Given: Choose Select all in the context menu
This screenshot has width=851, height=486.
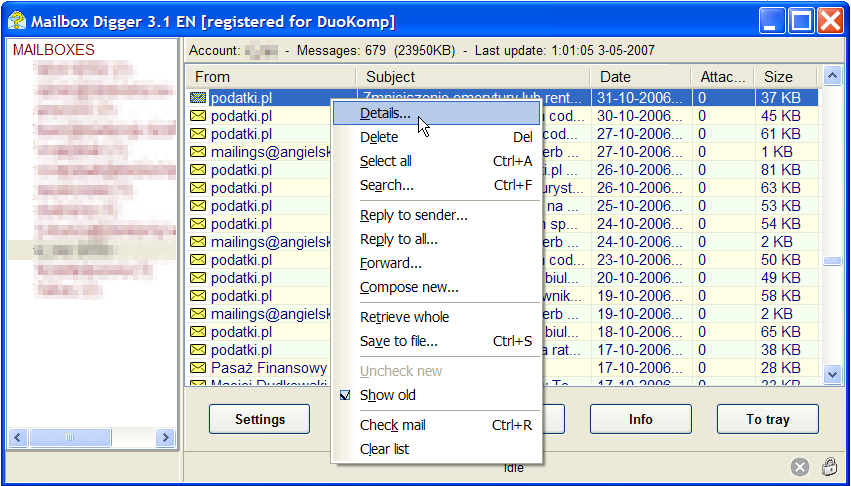Looking at the screenshot, I should pos(436,161).
